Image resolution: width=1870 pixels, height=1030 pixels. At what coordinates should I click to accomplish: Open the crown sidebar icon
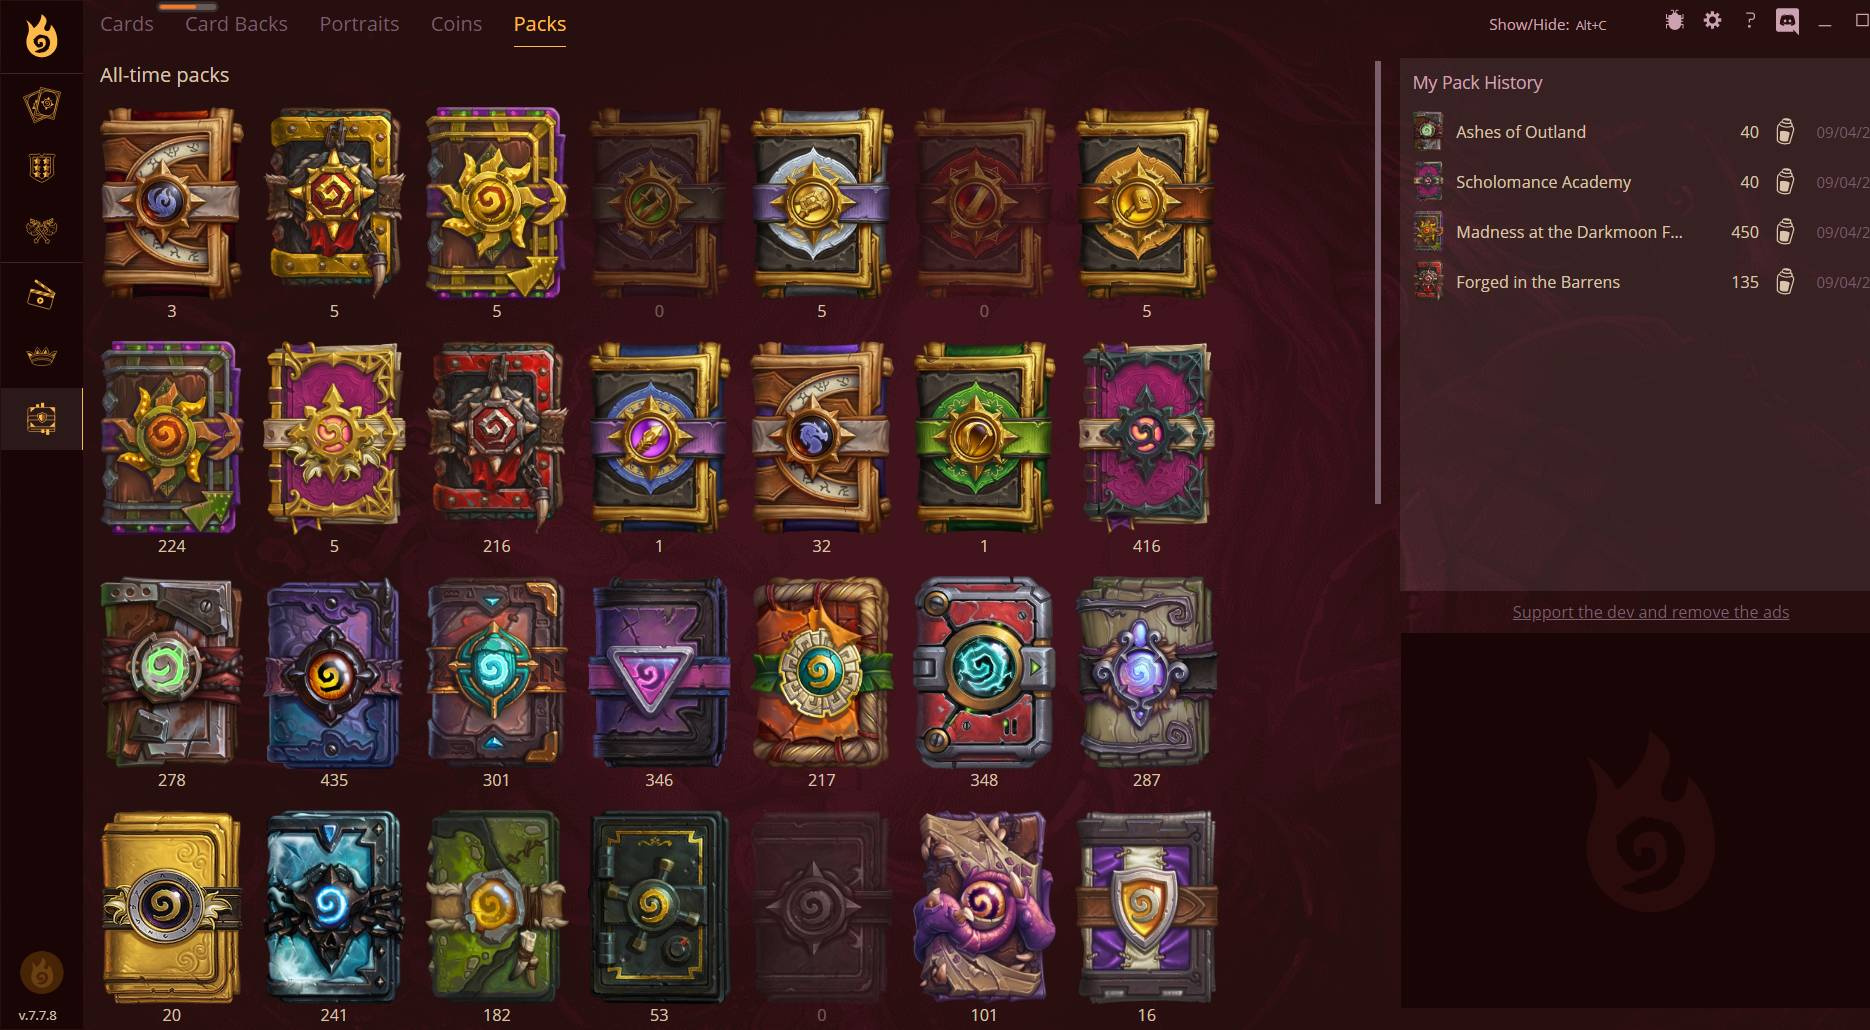(x=41, y=357)
